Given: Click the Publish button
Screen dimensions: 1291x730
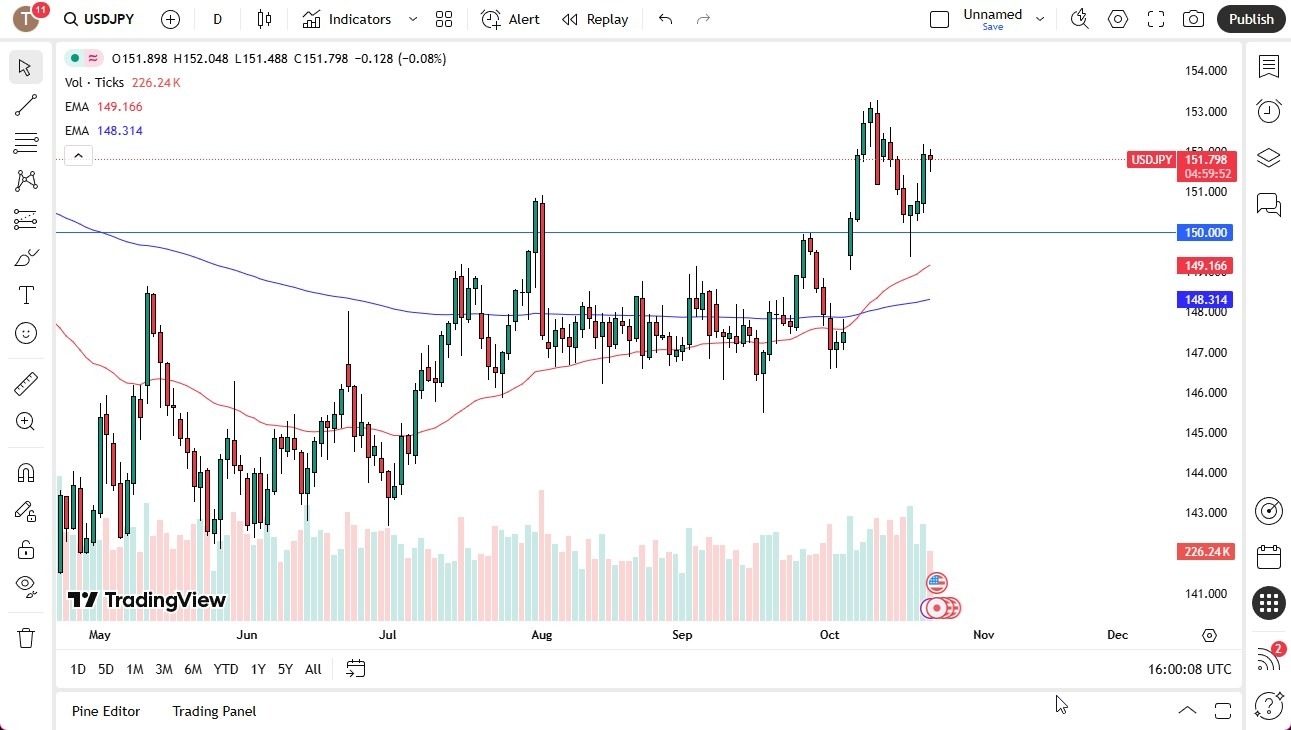Looking at the screenshot, I should tap(1250, 18).
